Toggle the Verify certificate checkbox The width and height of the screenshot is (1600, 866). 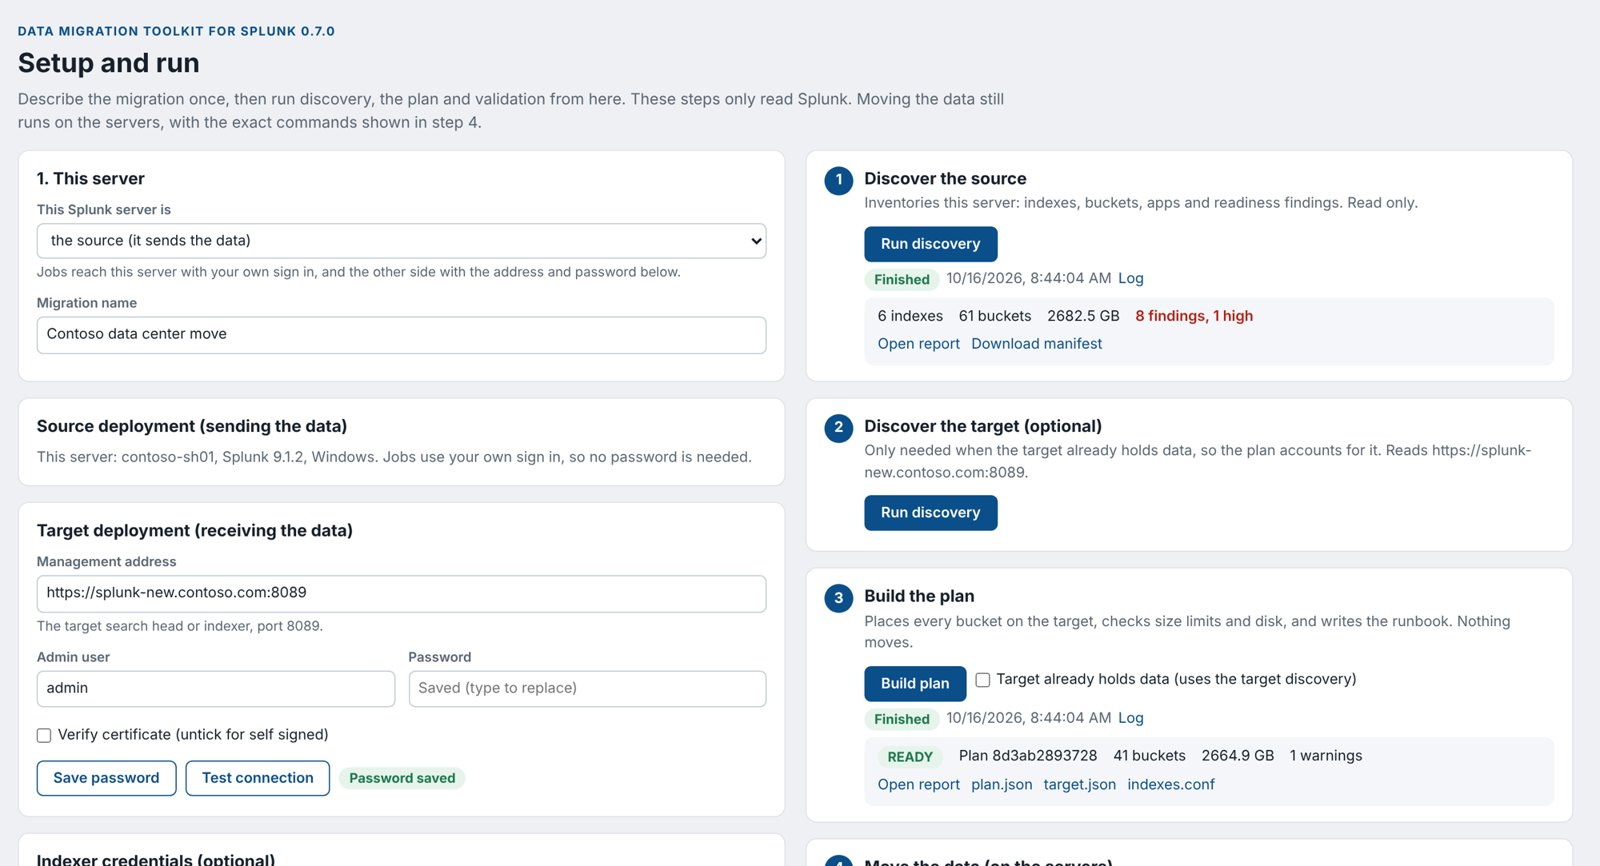point(44,735)
